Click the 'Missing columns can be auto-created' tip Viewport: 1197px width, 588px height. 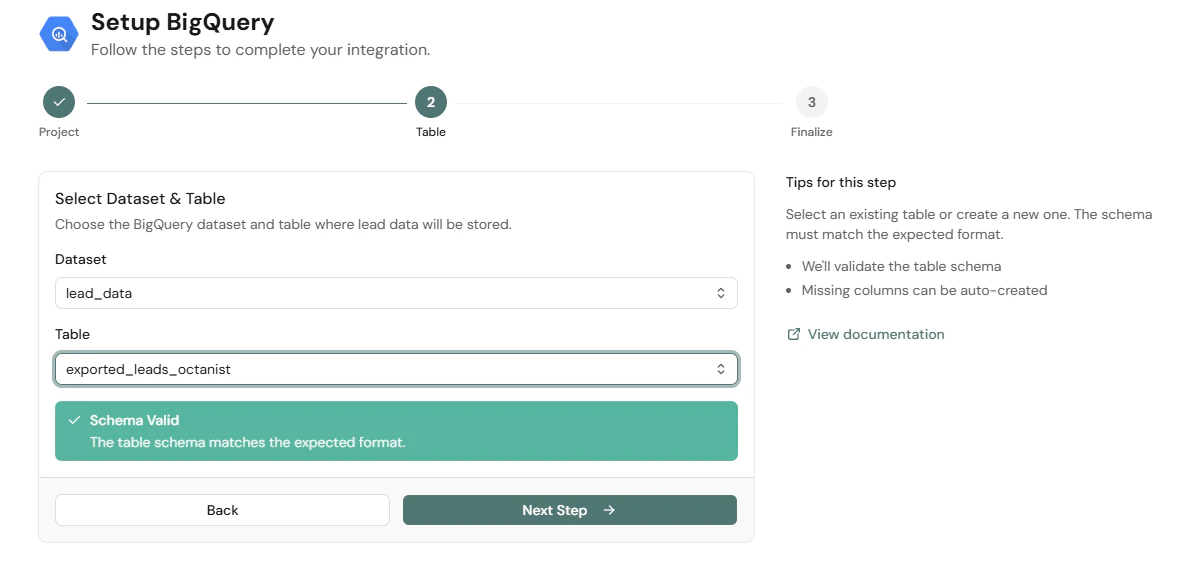[x=924, y=290]
